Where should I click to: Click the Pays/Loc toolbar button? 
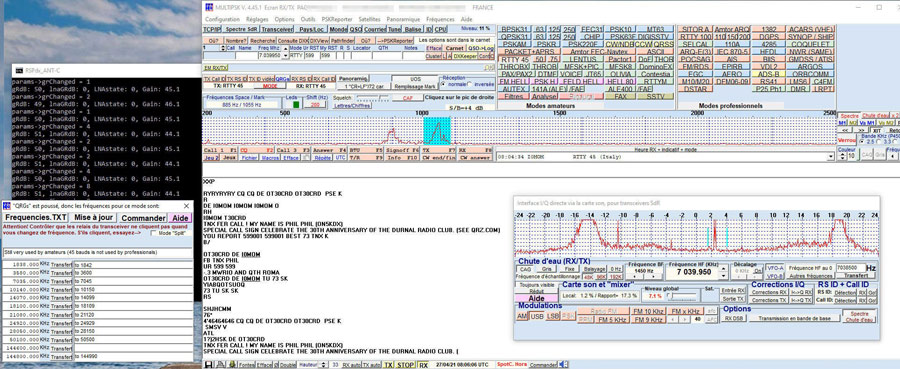point(312,29)
